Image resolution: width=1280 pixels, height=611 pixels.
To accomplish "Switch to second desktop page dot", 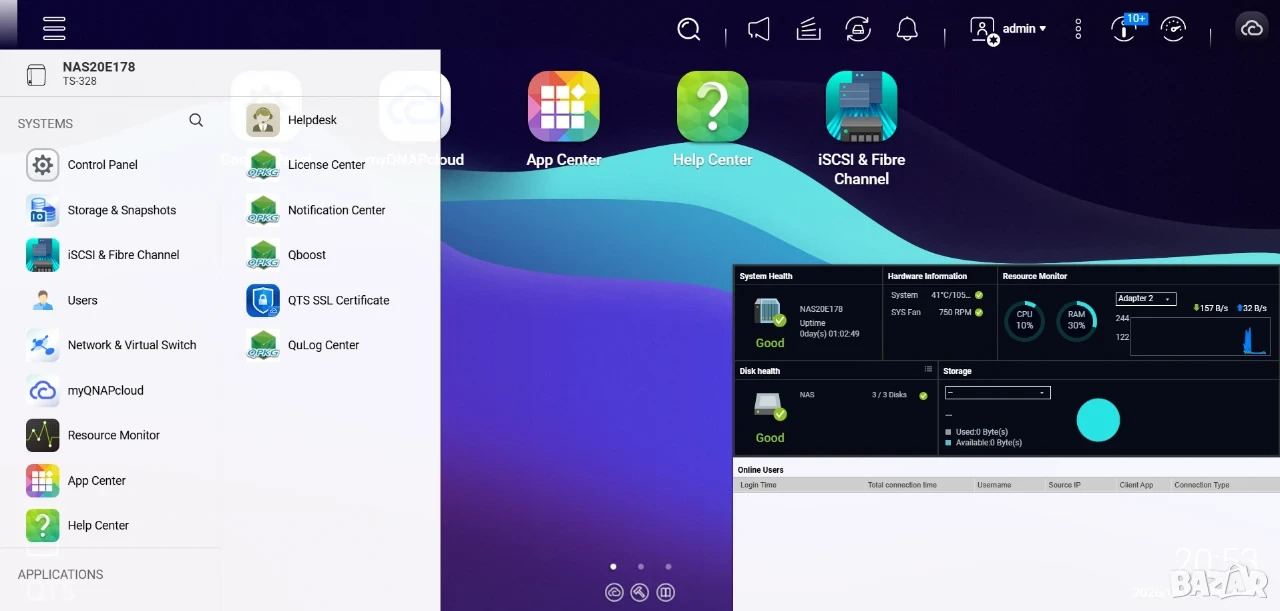I will 641,566.
